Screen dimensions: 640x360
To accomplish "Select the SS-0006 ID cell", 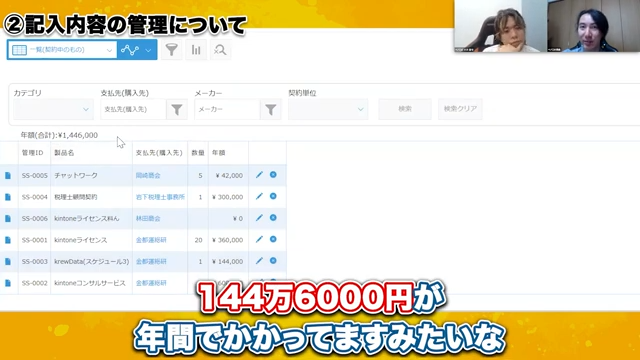I will click(35, 219).
